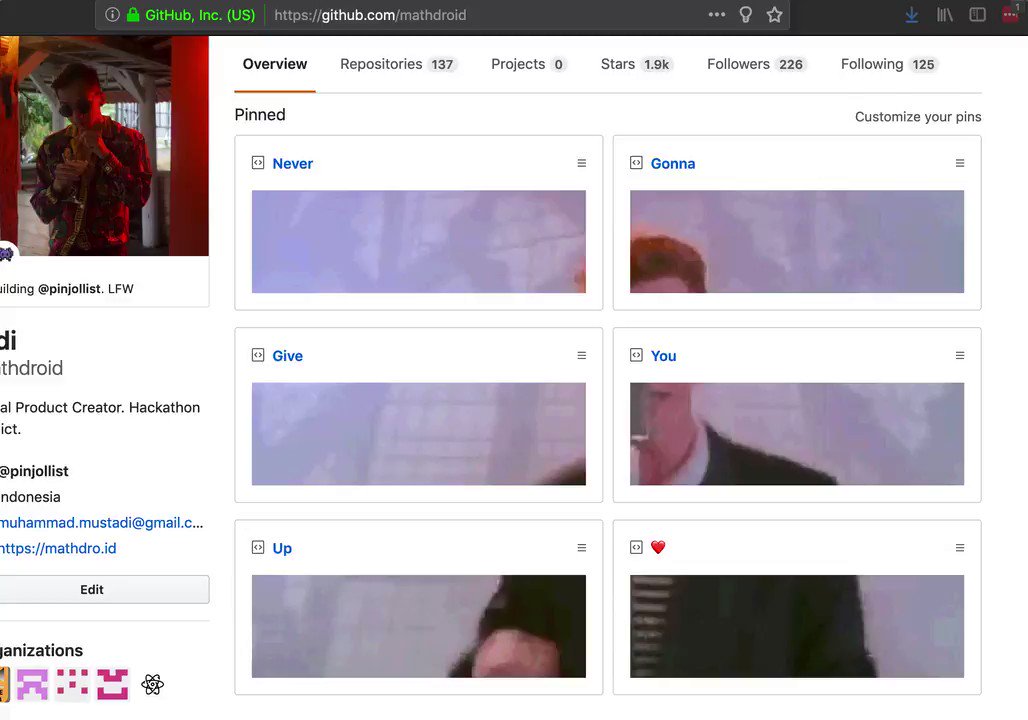Toggle the browser sidebar icon
The height and width of the screenshot is (720, 1028).
(x=978, y=14)
